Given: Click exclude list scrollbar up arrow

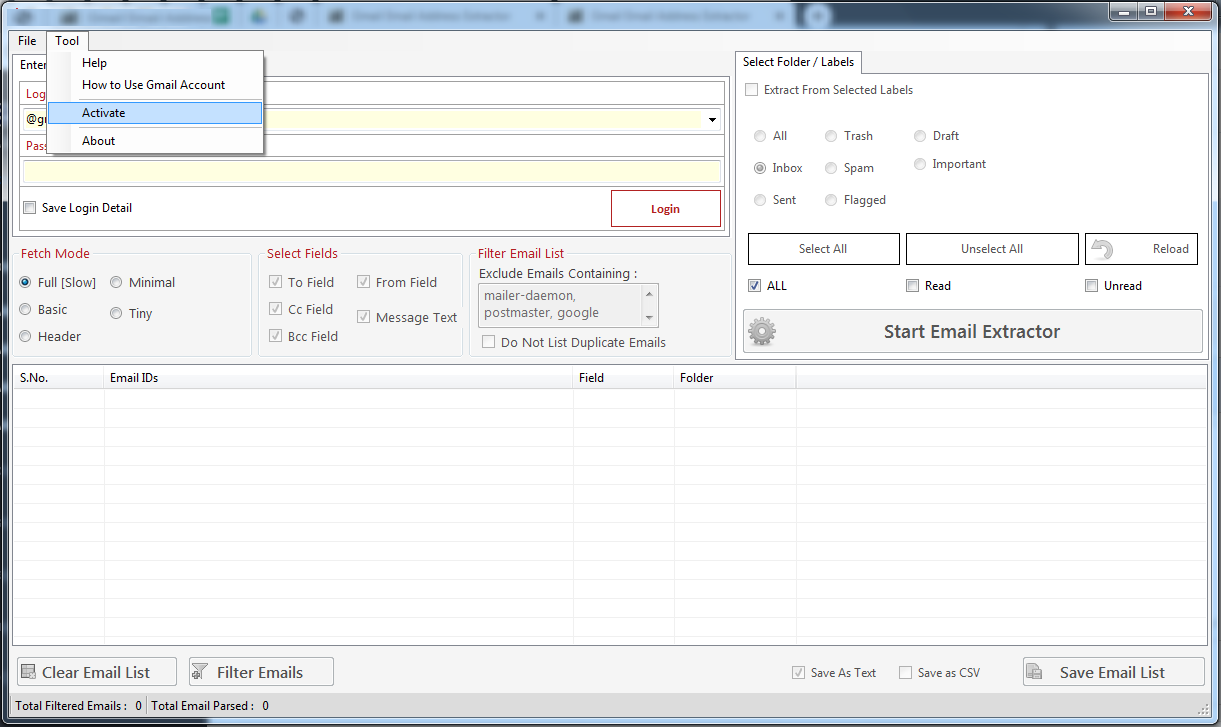Looking at the screenshot, I should 651,293.
